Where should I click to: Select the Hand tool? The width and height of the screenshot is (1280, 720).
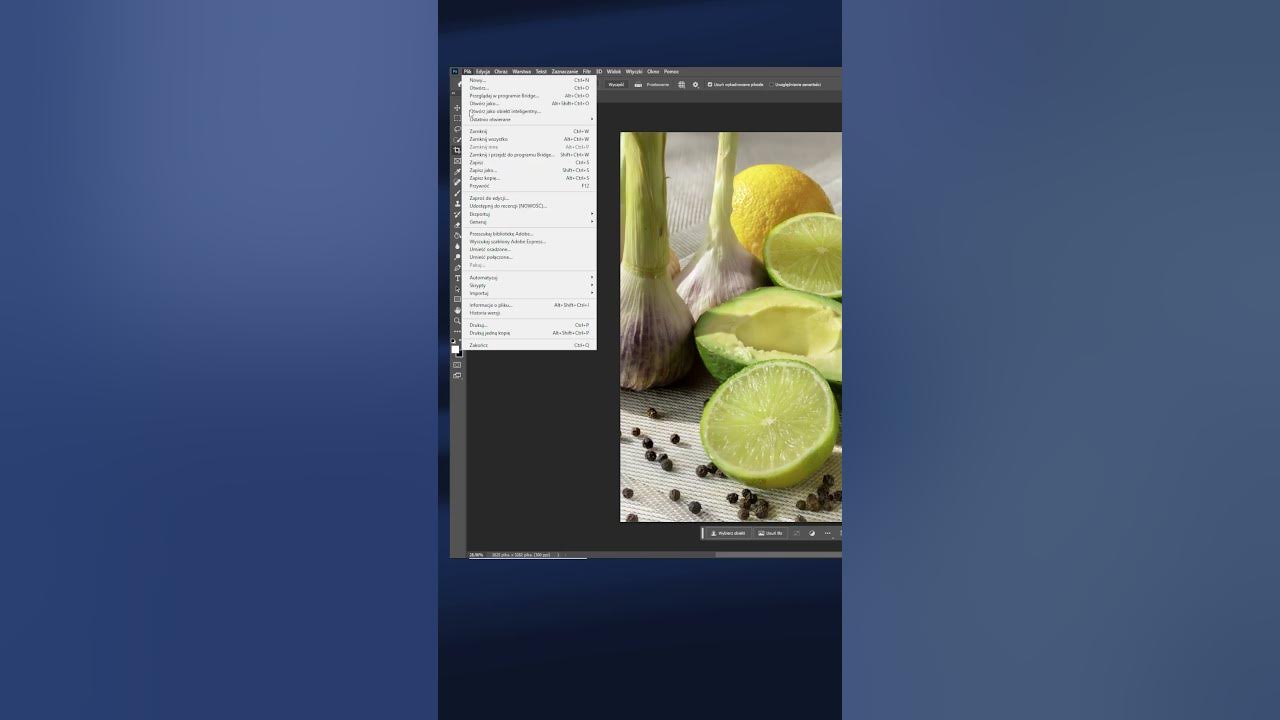[x=457, y=310]
